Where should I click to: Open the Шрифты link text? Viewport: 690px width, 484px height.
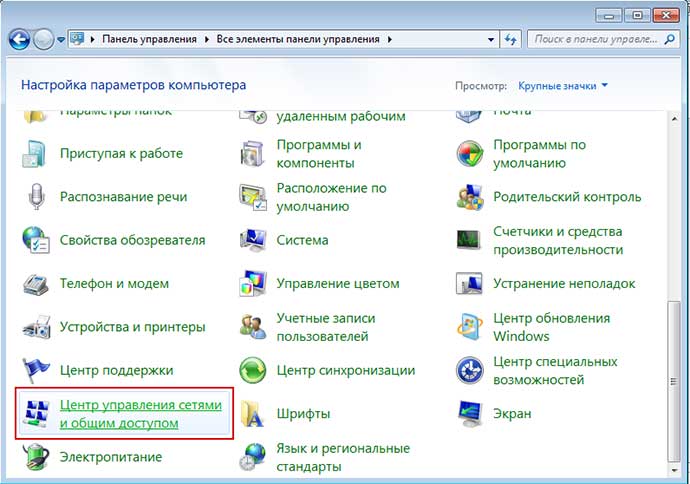303,414
